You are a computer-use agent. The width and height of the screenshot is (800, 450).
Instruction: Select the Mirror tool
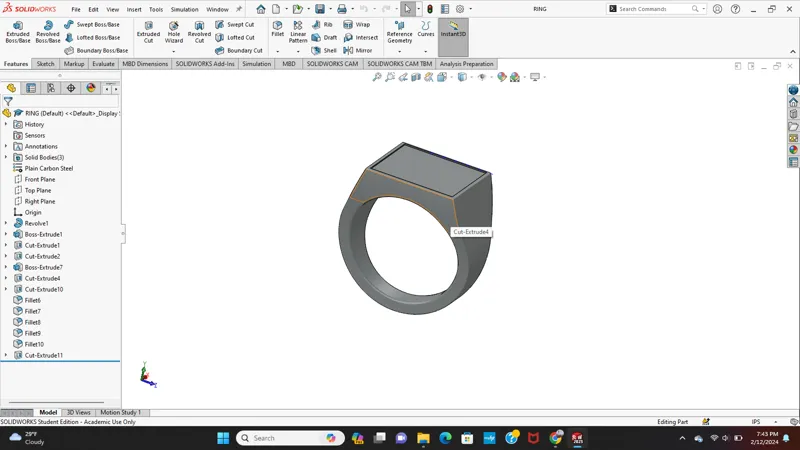tap(358, 51)
